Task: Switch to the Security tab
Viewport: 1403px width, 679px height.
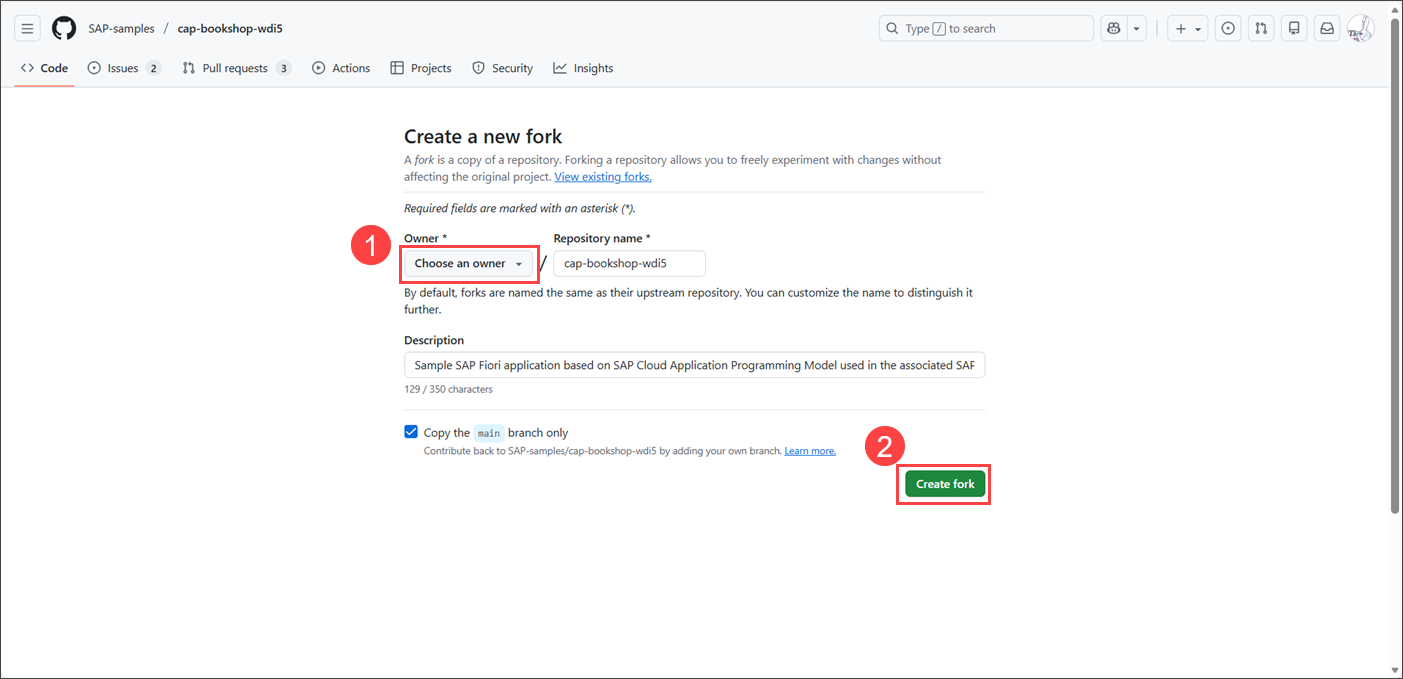Action: point(502,68)
